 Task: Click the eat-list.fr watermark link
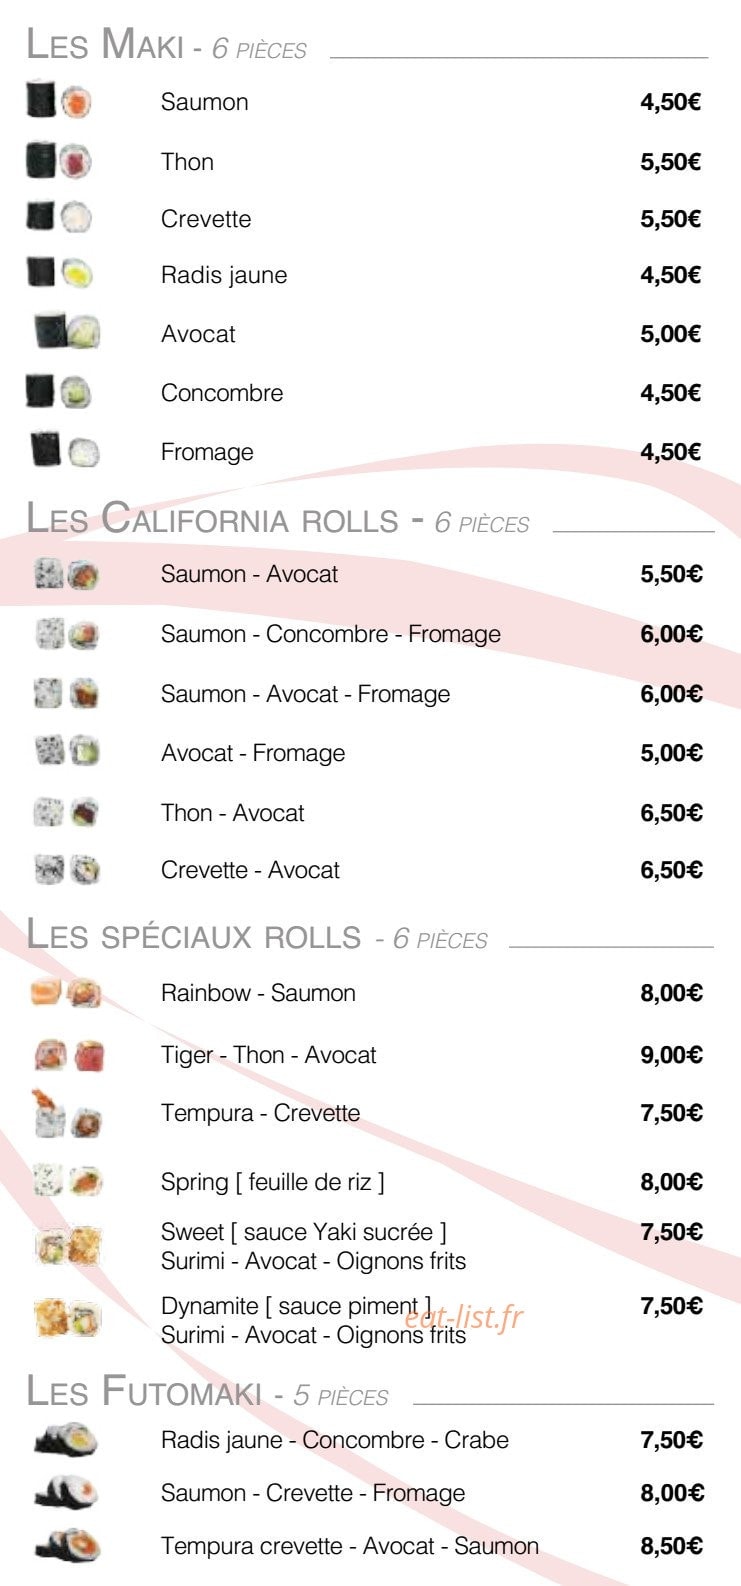tap(463, 1317)
